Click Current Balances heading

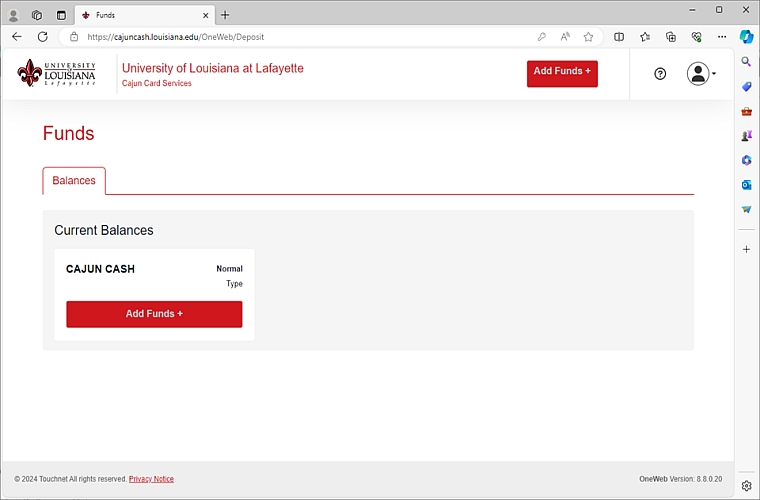104,230
